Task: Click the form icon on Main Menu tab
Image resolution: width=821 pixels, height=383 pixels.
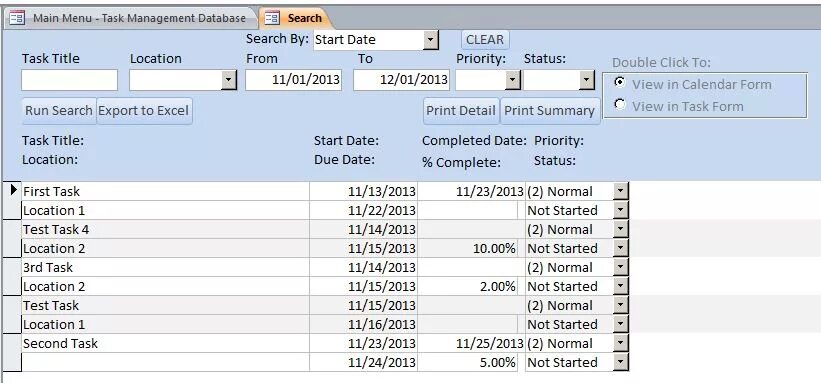Action: pyautogui.click(x=17, y=18)
